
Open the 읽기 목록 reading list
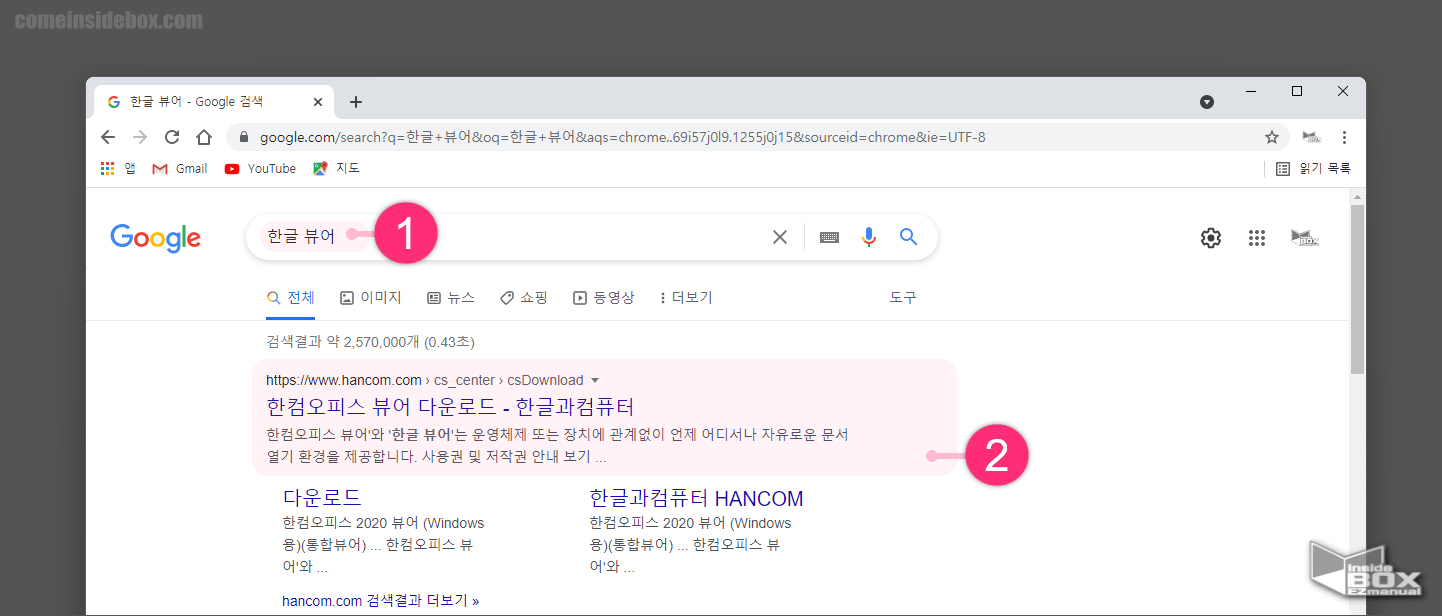(1314, 168)
